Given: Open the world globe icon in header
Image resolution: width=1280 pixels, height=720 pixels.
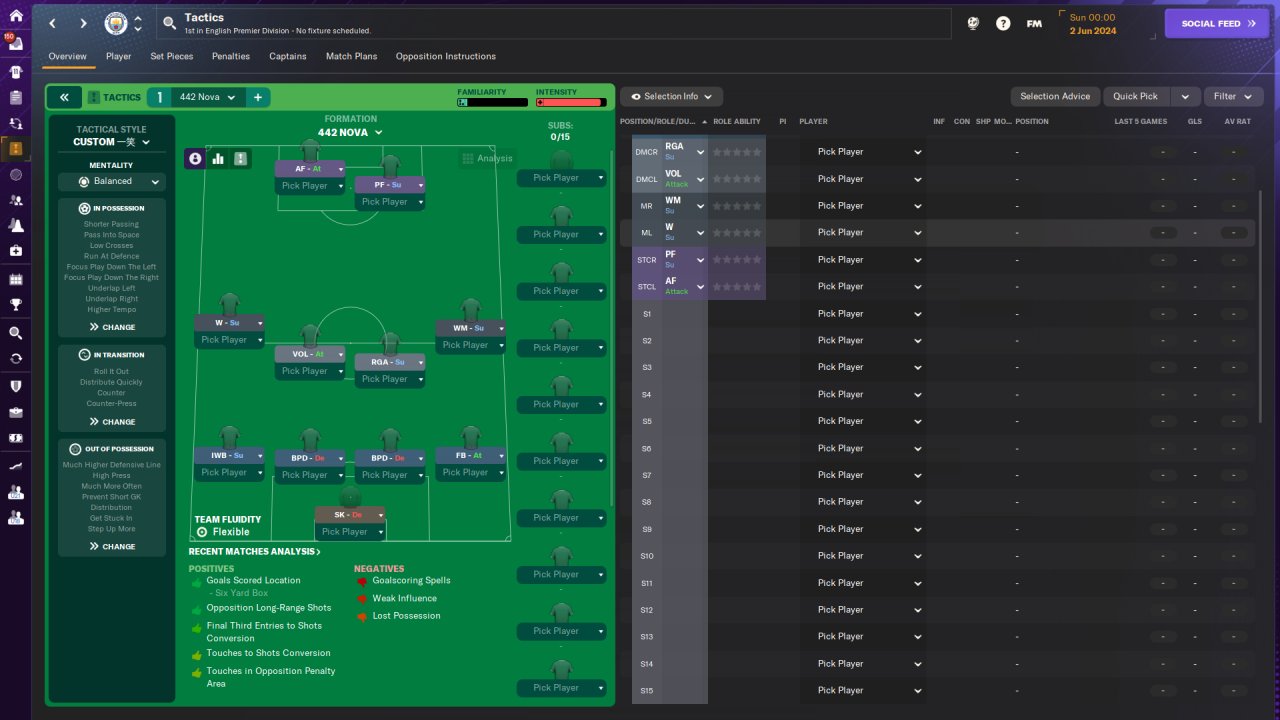Looking at the screenshot, I should coord(973,23).
